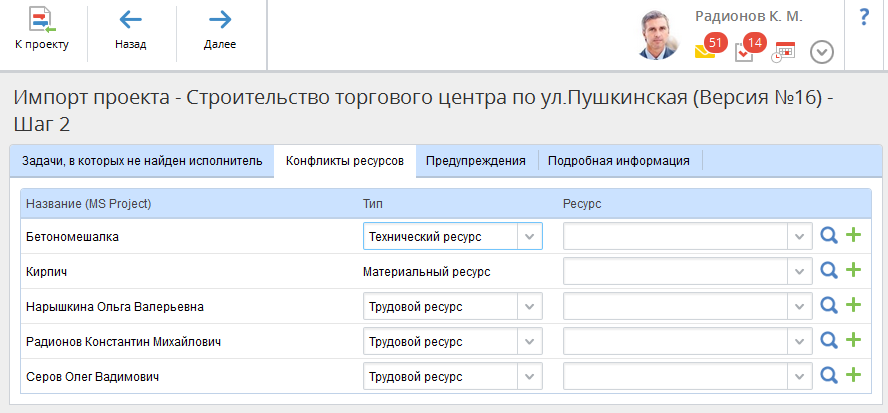The height and width of the screenshot is (413, 888).
Task: Open type dropdown for Бетономешалка
Action: click(x=529, y=236)
